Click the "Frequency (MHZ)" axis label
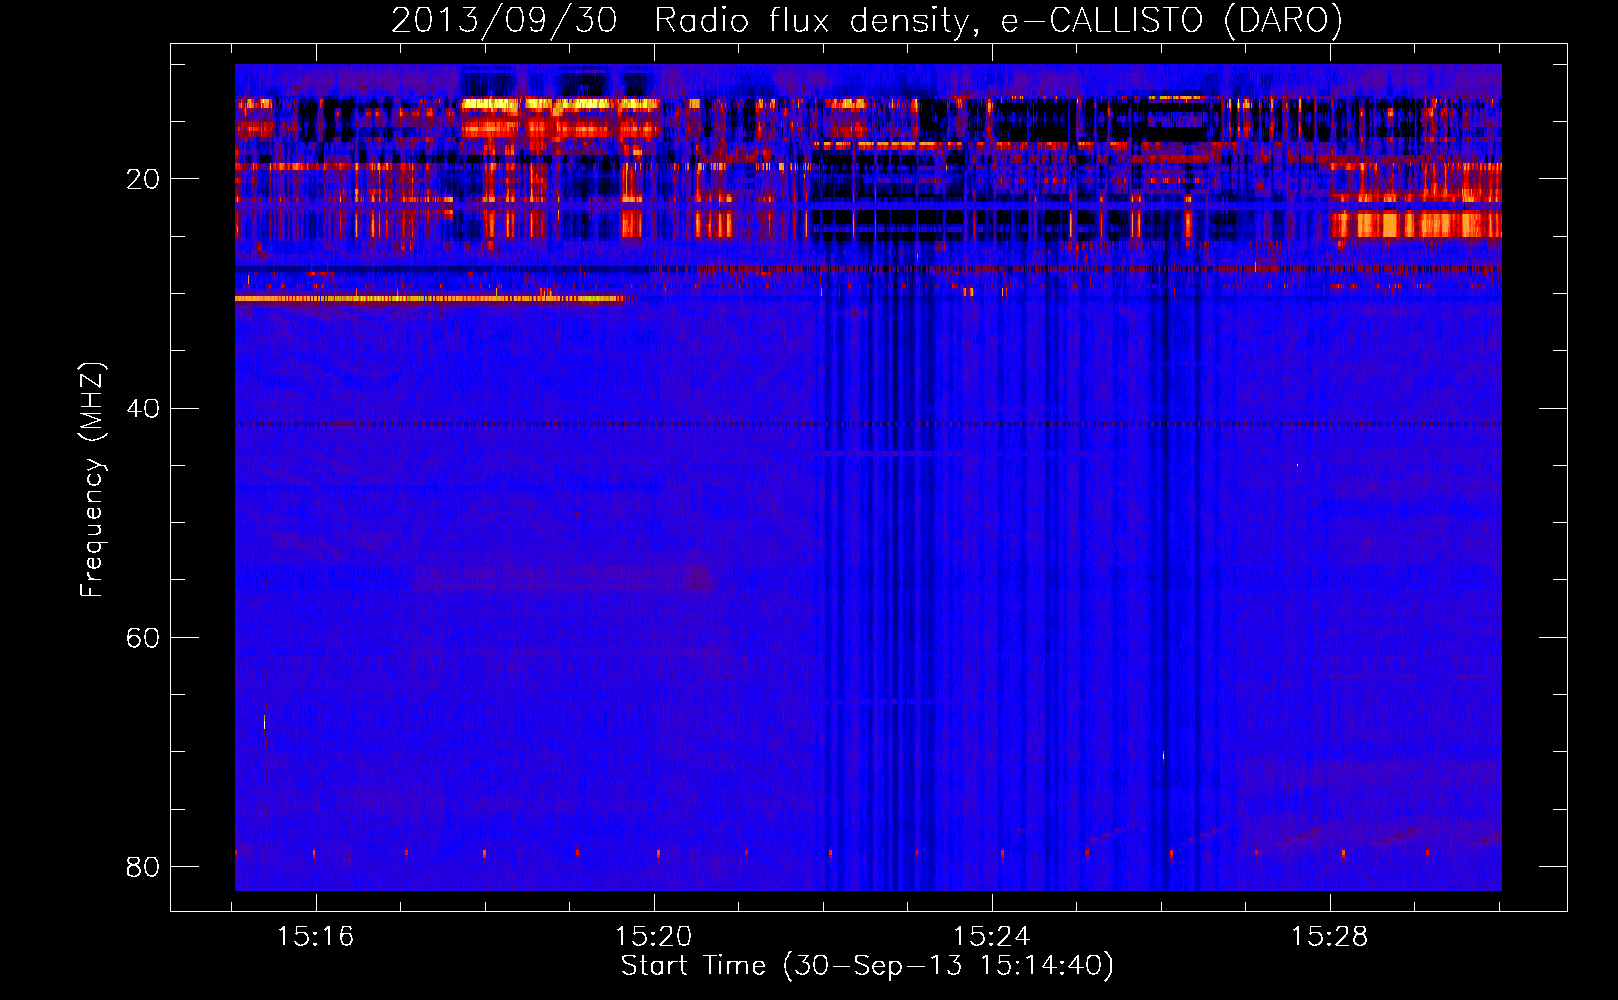The image size is (1618, 1000). click(92, 480)
